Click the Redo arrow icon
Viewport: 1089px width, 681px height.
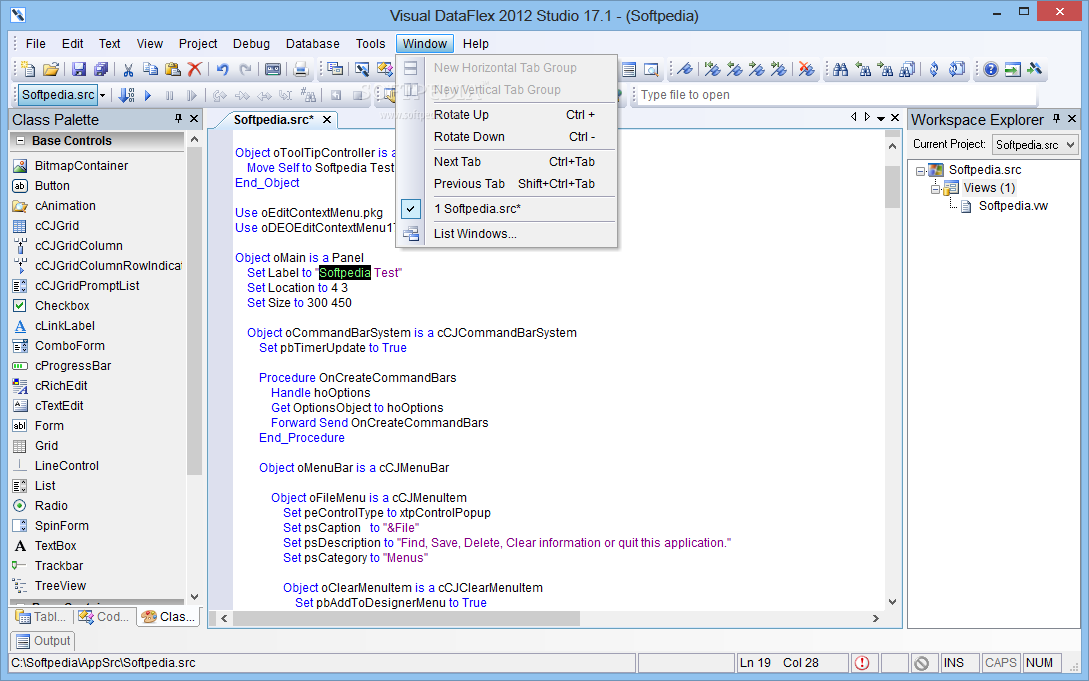[x=245, y=69]
